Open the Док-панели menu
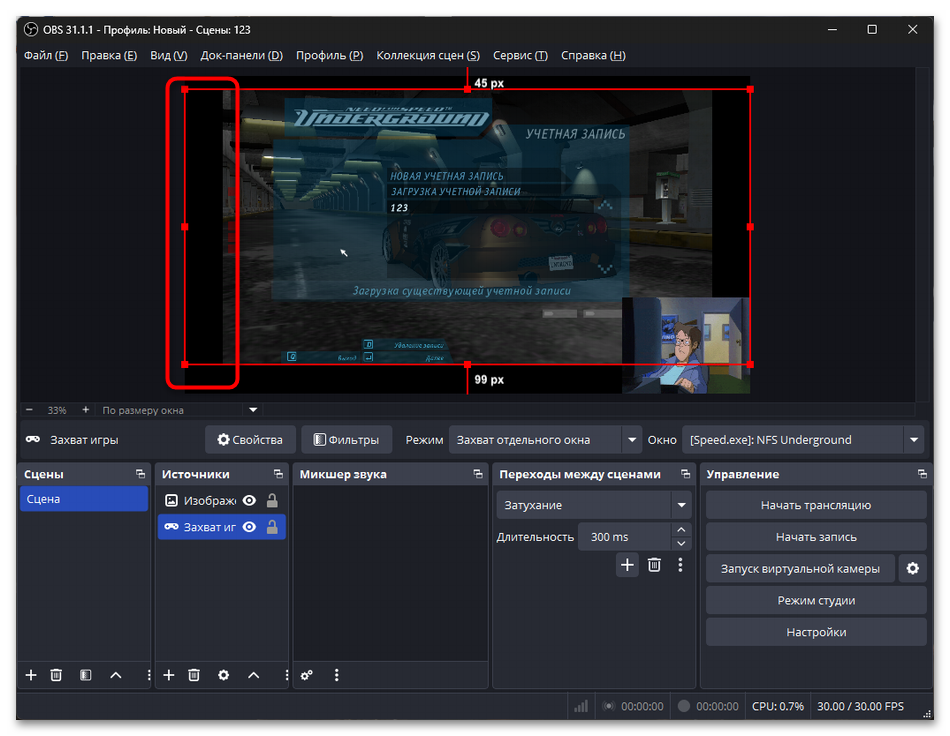Screen dimensions: 950x736 click(x=241, y=55)
